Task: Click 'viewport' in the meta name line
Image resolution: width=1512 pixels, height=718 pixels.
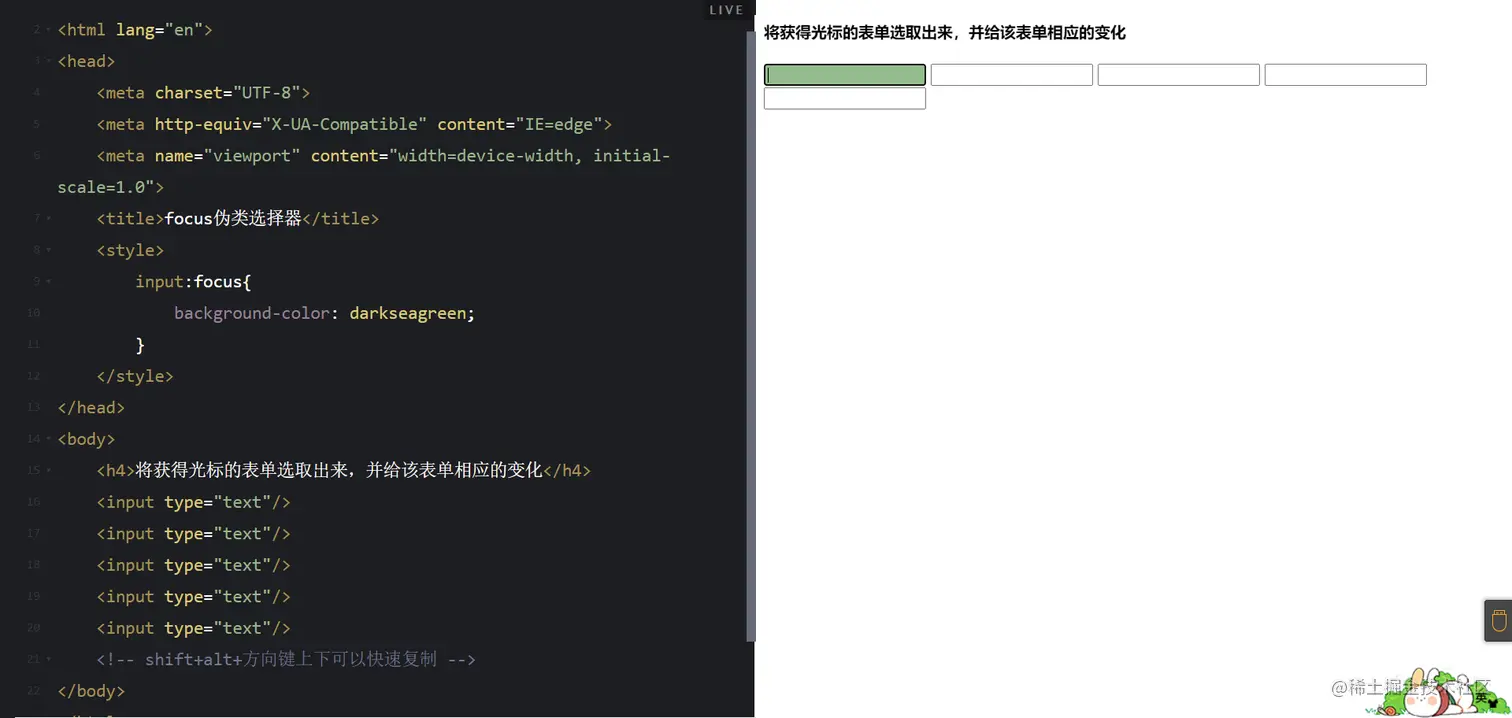Action: [x=252, y=156]
